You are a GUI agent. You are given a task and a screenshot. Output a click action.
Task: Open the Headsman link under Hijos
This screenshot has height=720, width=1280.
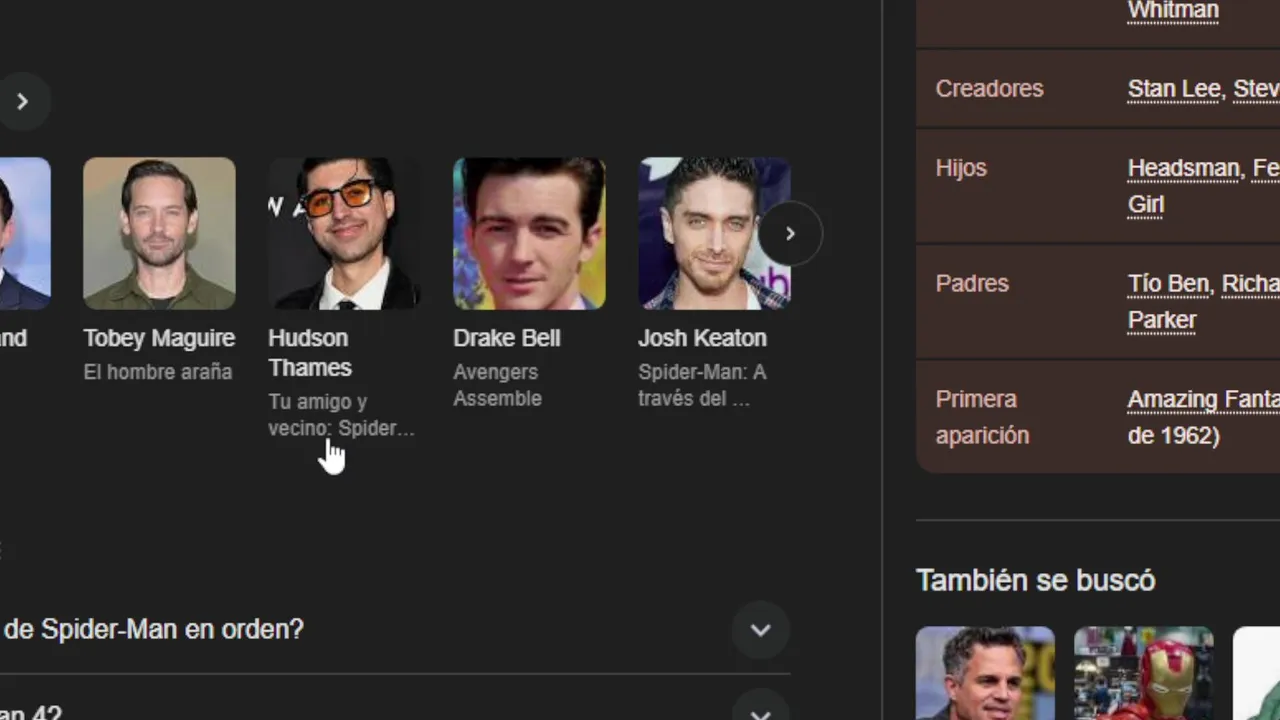1183,168
